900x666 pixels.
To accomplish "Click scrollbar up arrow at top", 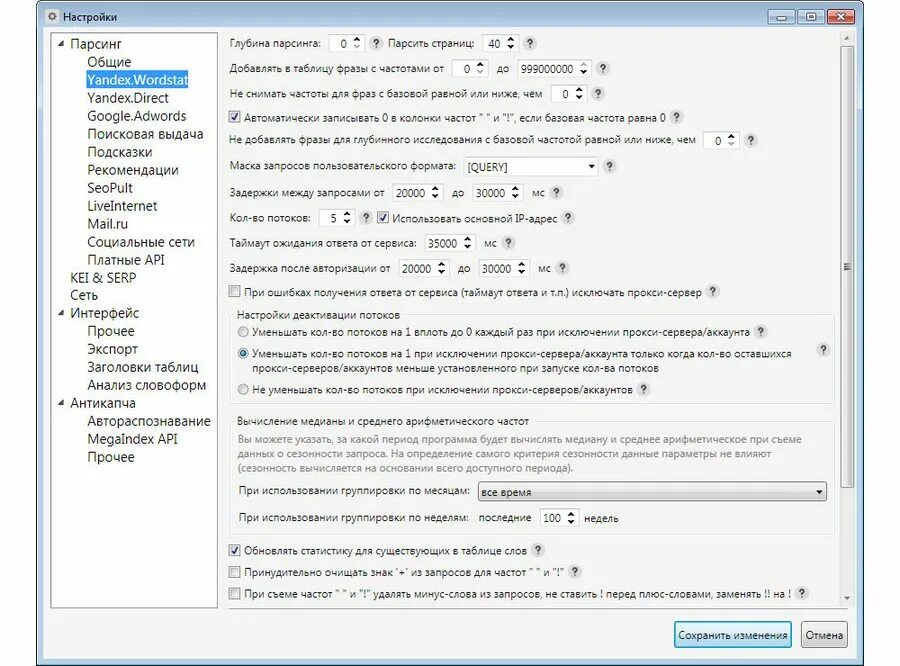I will coord(847,38).
